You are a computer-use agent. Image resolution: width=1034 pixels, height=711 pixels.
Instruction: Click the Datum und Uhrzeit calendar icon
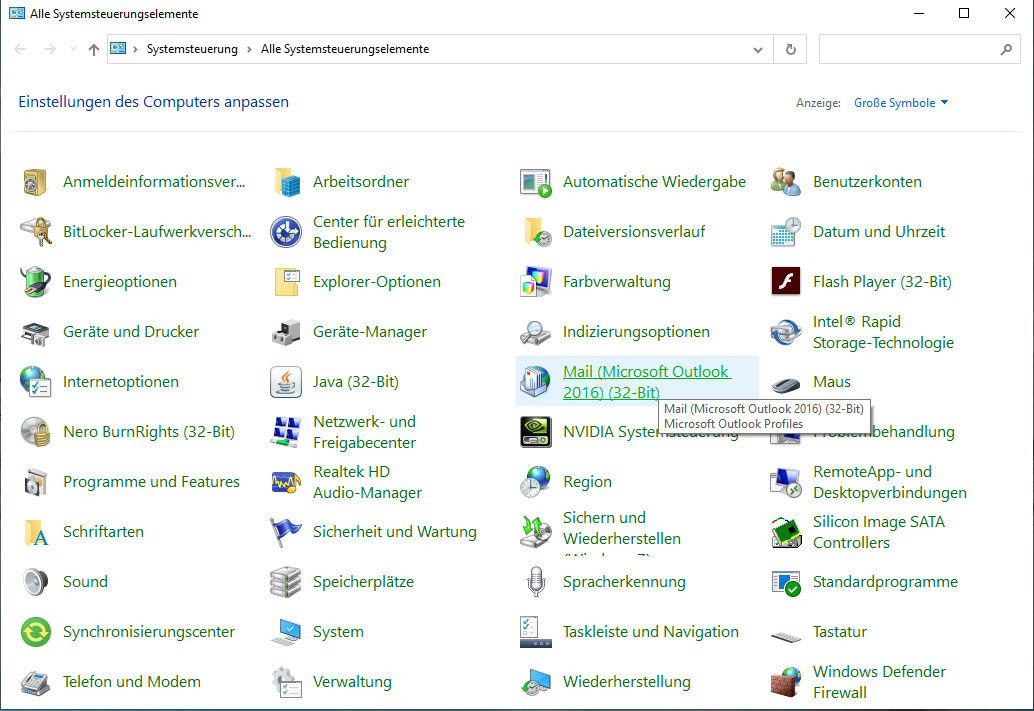tap(785, 232)
